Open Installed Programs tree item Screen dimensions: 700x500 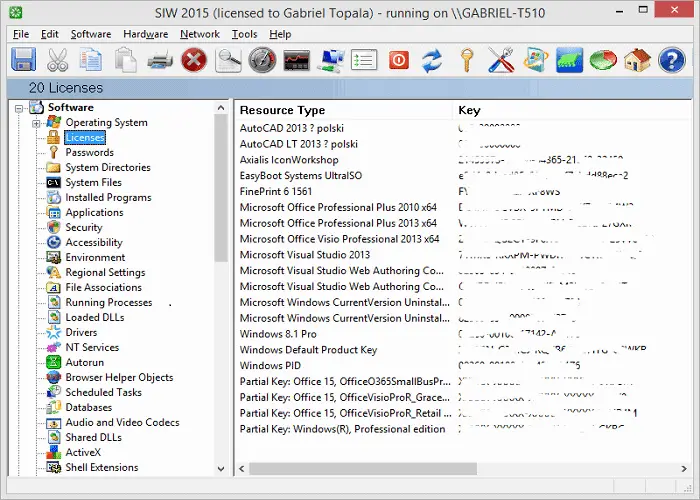(x=108, y=197)
